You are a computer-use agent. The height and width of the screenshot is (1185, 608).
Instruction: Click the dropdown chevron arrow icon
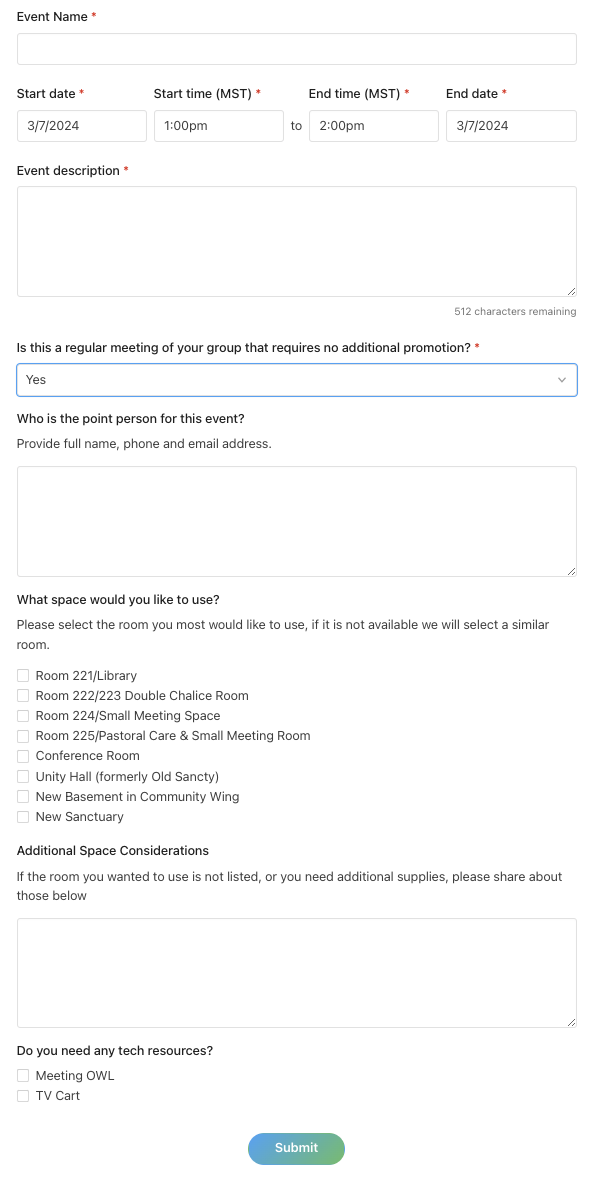[562, 380]
